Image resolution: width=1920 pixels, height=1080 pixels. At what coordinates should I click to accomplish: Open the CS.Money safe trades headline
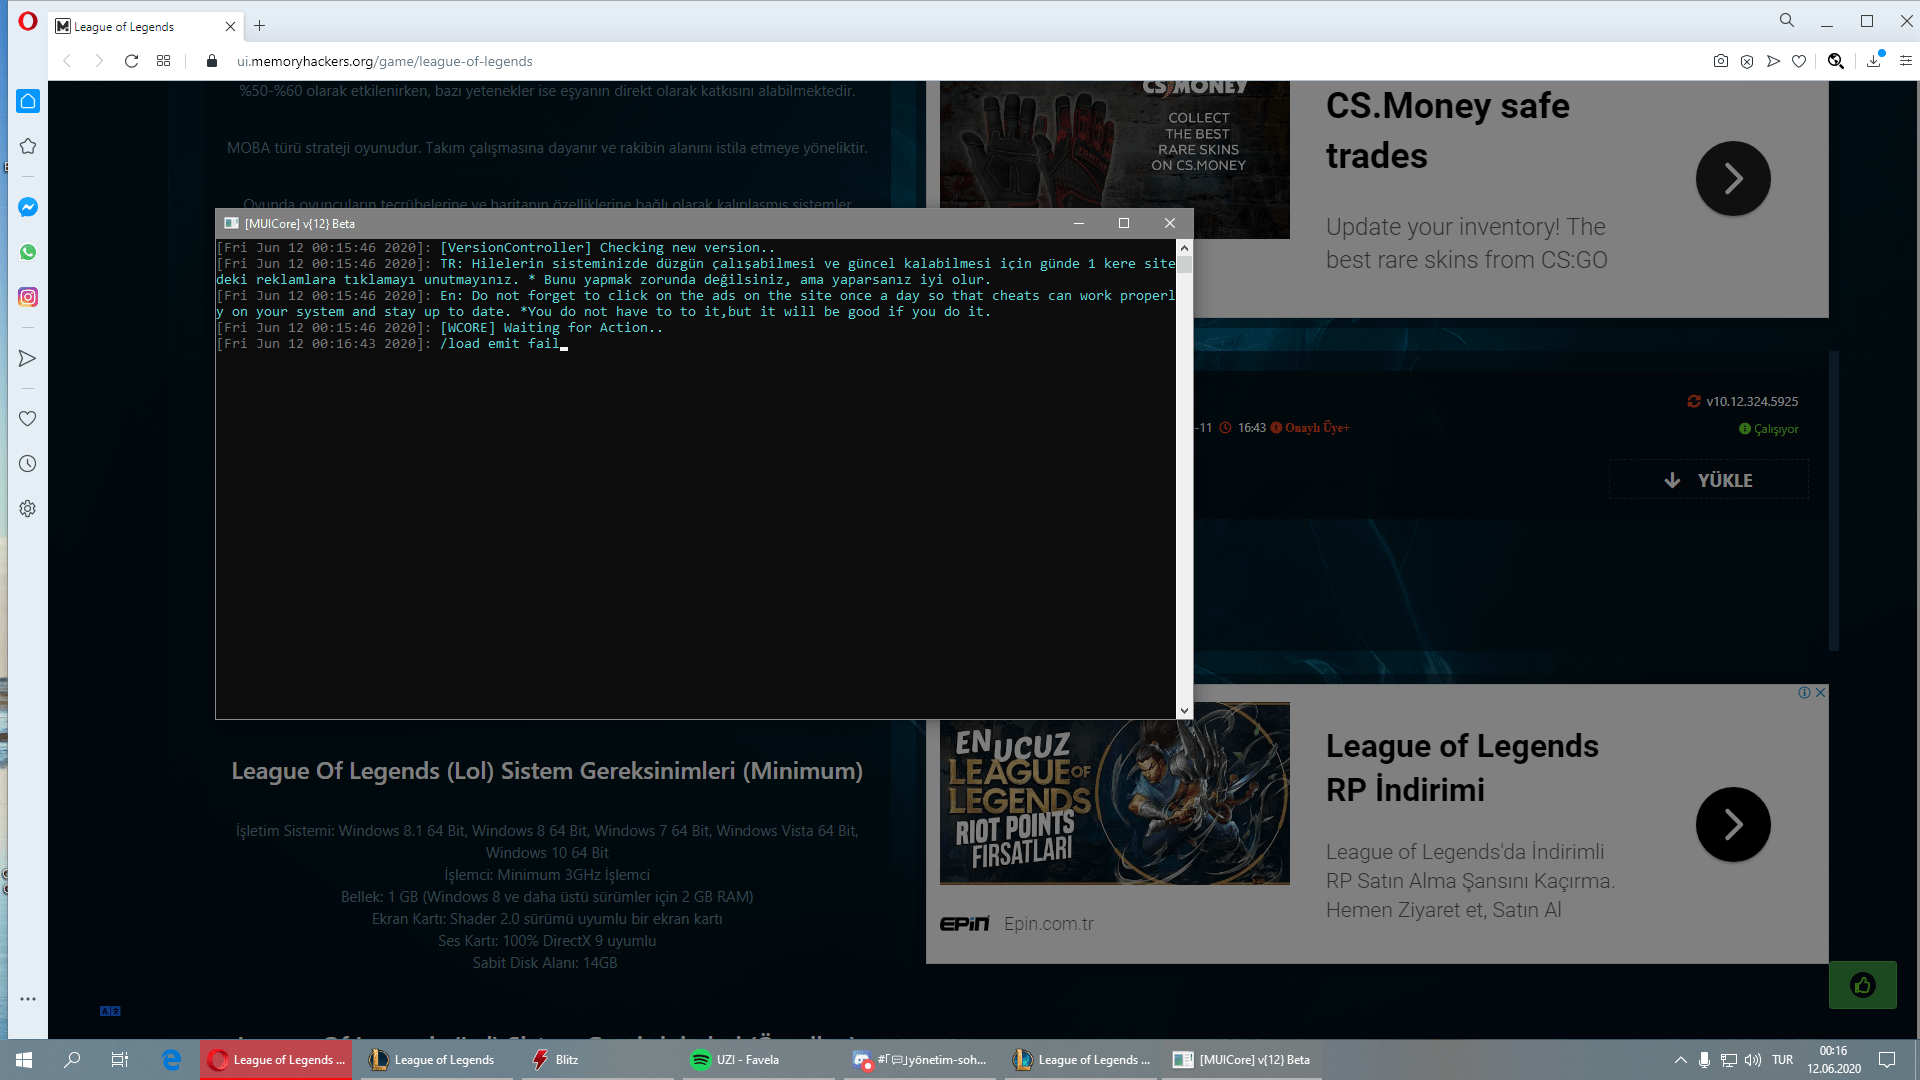click(1448, 130)
